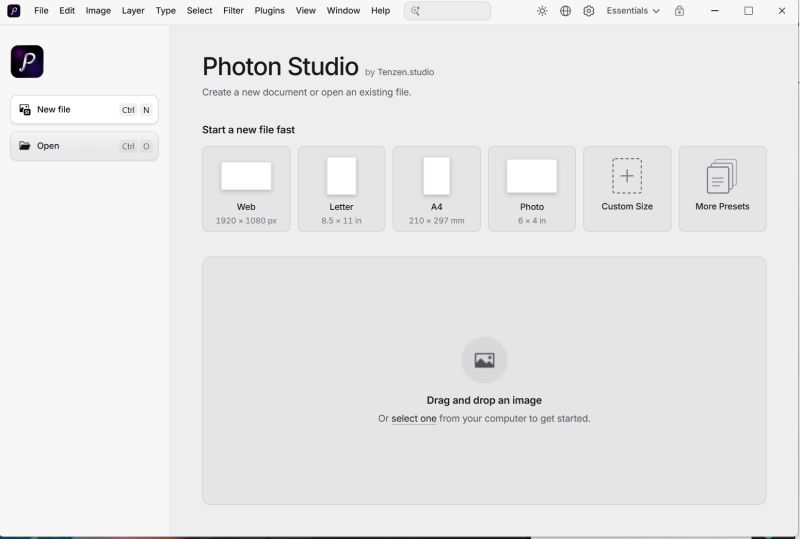
Task: Open the File menu
Action: point(41,11)
